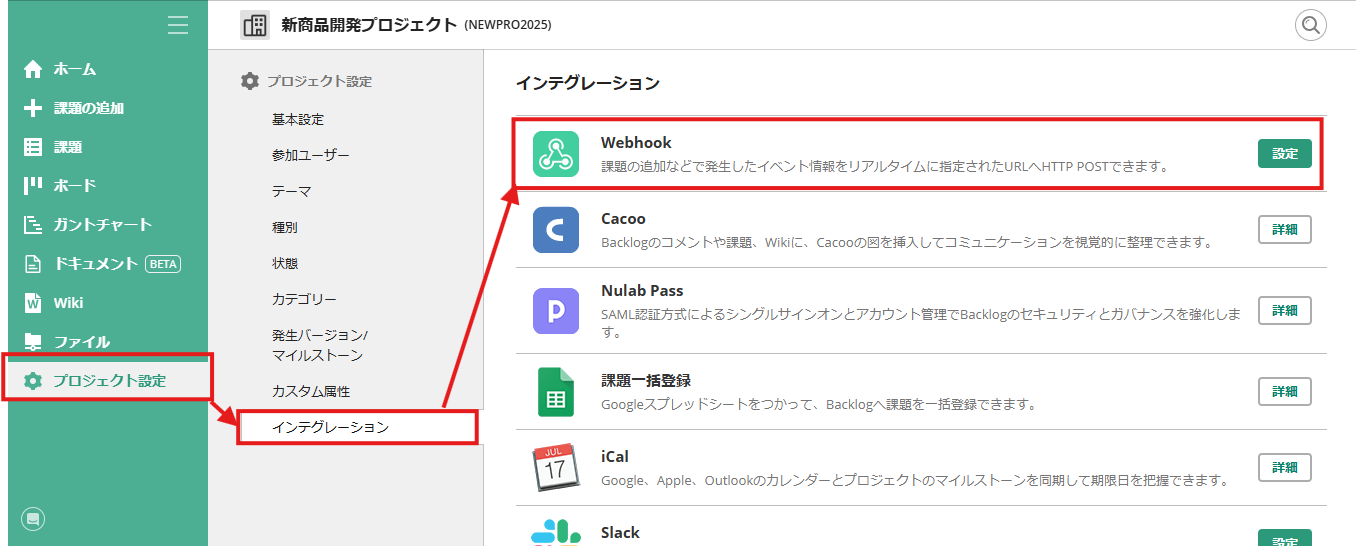Click the folder icon beside ファイル
This screenshot has width=1356, height=546.
[x=33, y=341]
